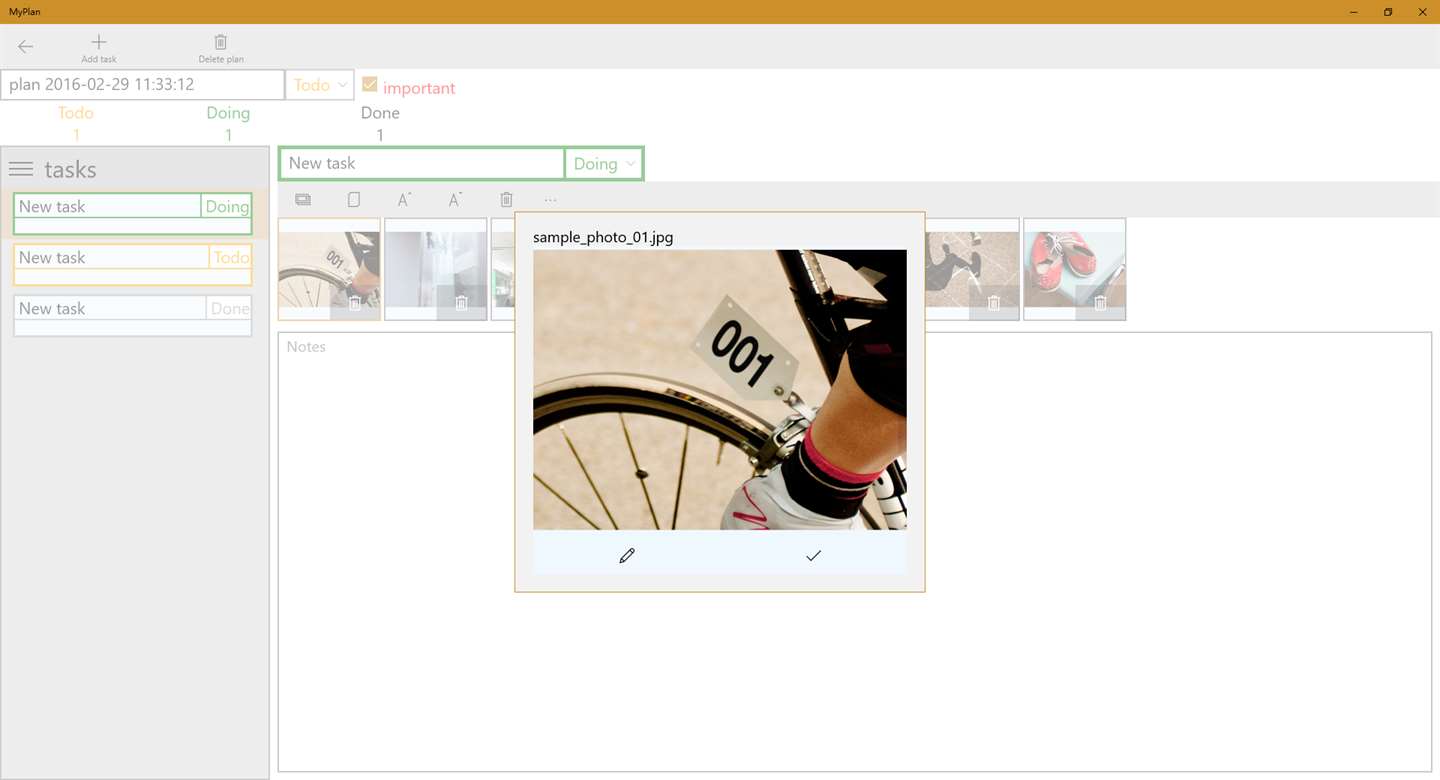Delete the red shoes photo thumbnail

[x=1100, y=303]
